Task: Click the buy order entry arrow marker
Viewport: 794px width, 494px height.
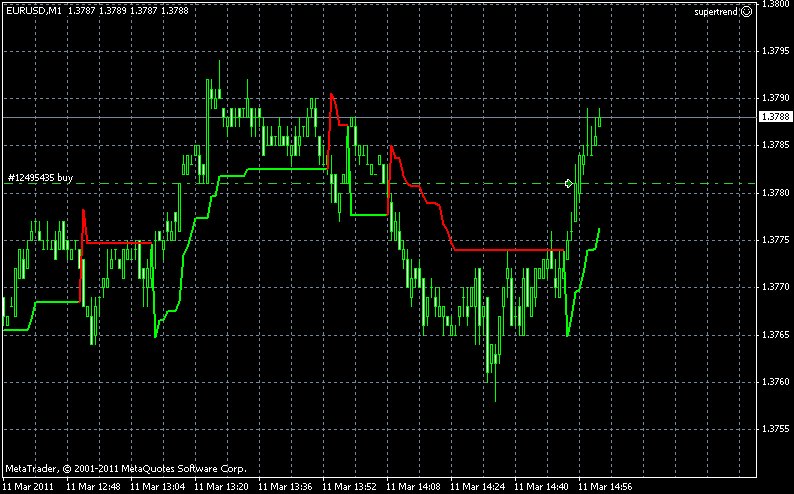Action: (569, 183)
